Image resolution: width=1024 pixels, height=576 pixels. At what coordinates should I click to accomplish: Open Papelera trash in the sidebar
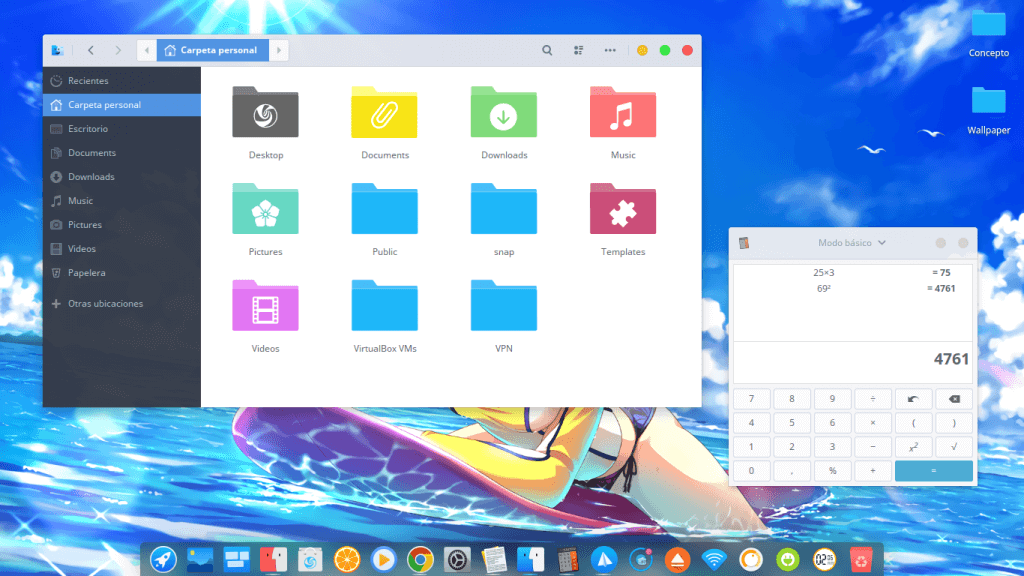[x=121, y=273]
